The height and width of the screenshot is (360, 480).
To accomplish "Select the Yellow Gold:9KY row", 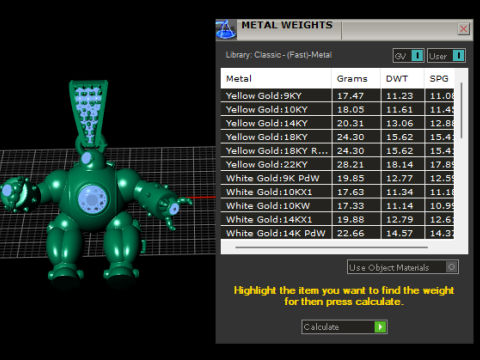I will coord(337,96).
